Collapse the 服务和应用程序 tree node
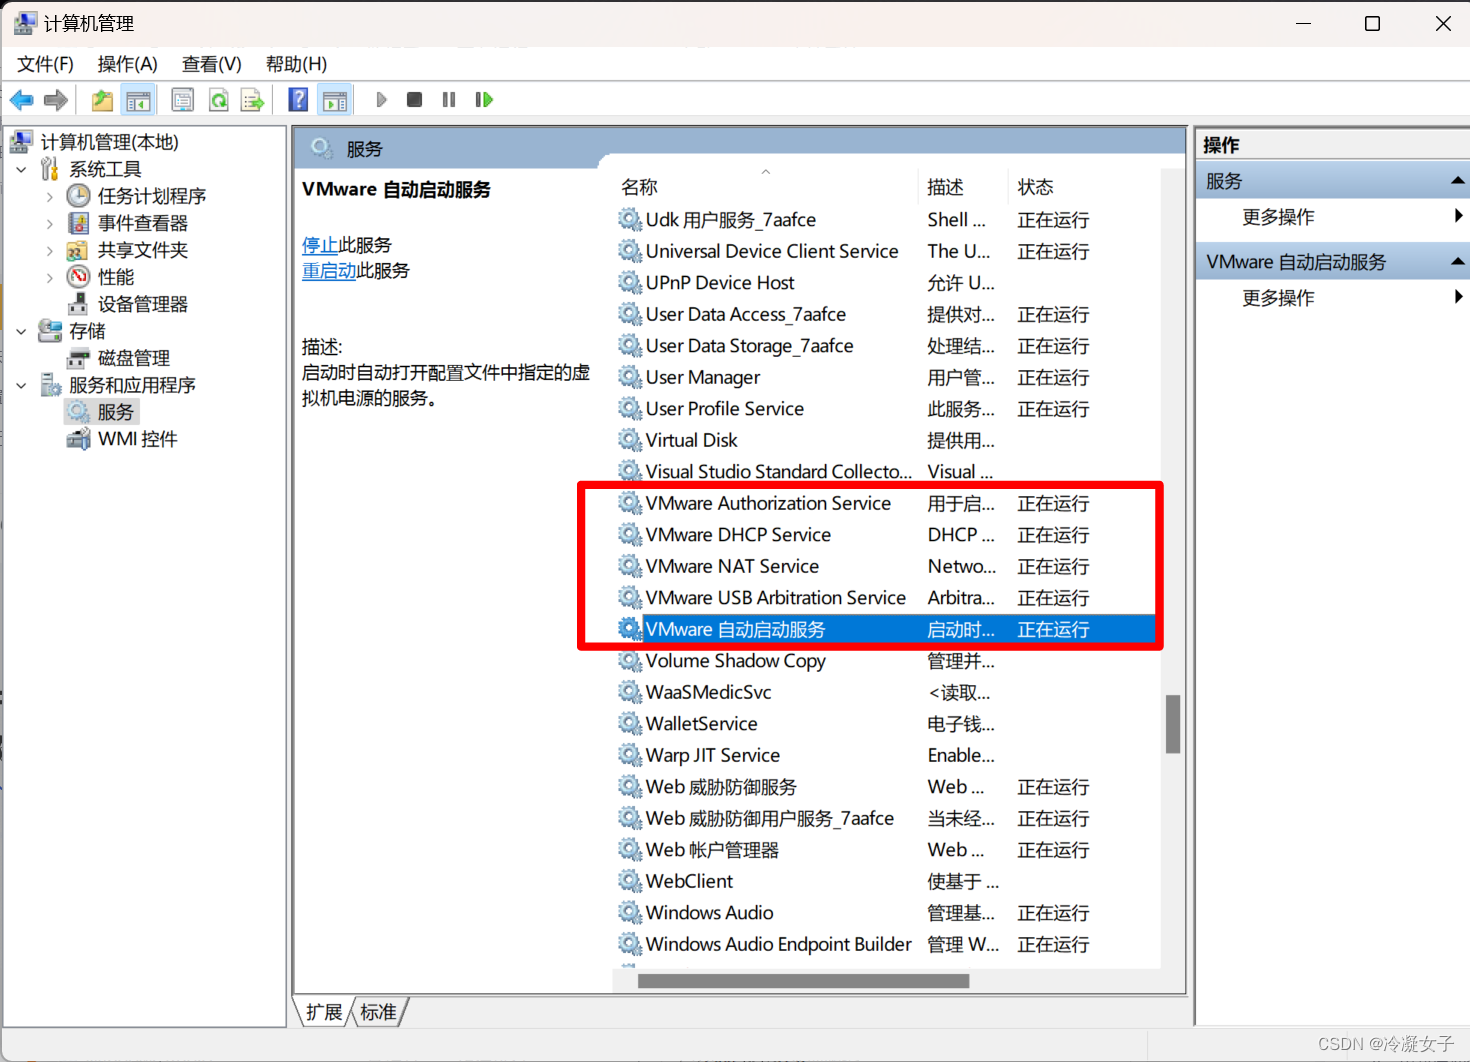 [x=21, y=385]
